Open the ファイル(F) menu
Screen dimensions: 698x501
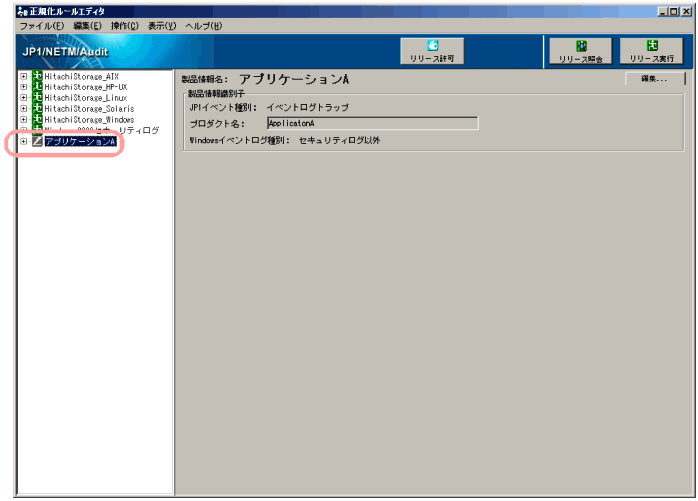pos(42,26)
